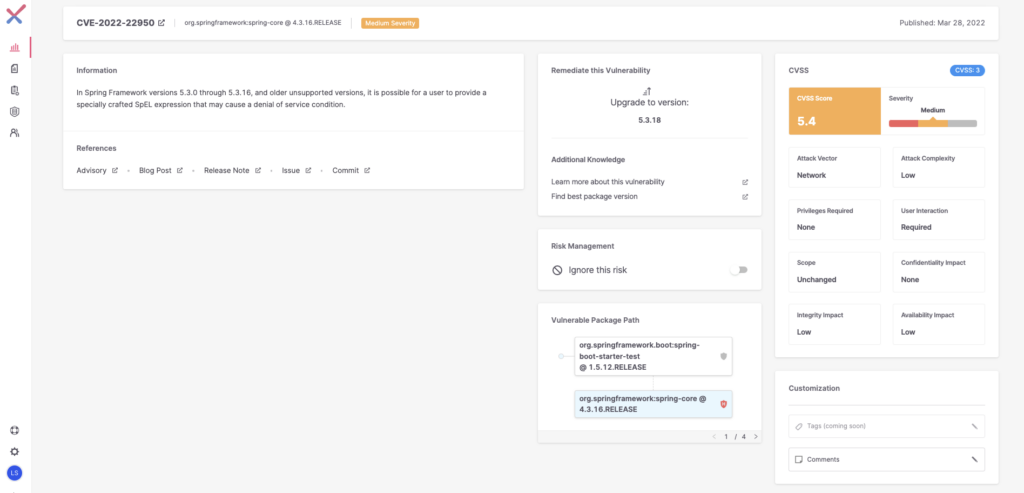This screenshot has width=1024, height=493.
Task: Click the User Interaction Required tile
Action: coord(938,219)
